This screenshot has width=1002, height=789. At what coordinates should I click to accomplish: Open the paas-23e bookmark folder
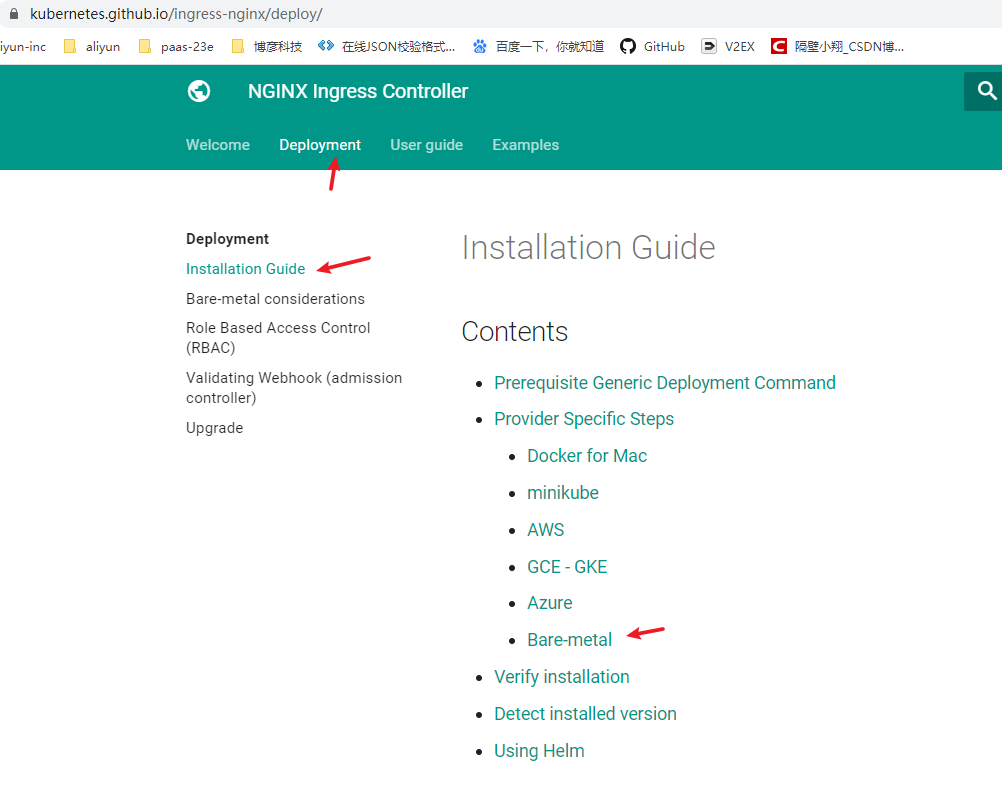[176, 46]
